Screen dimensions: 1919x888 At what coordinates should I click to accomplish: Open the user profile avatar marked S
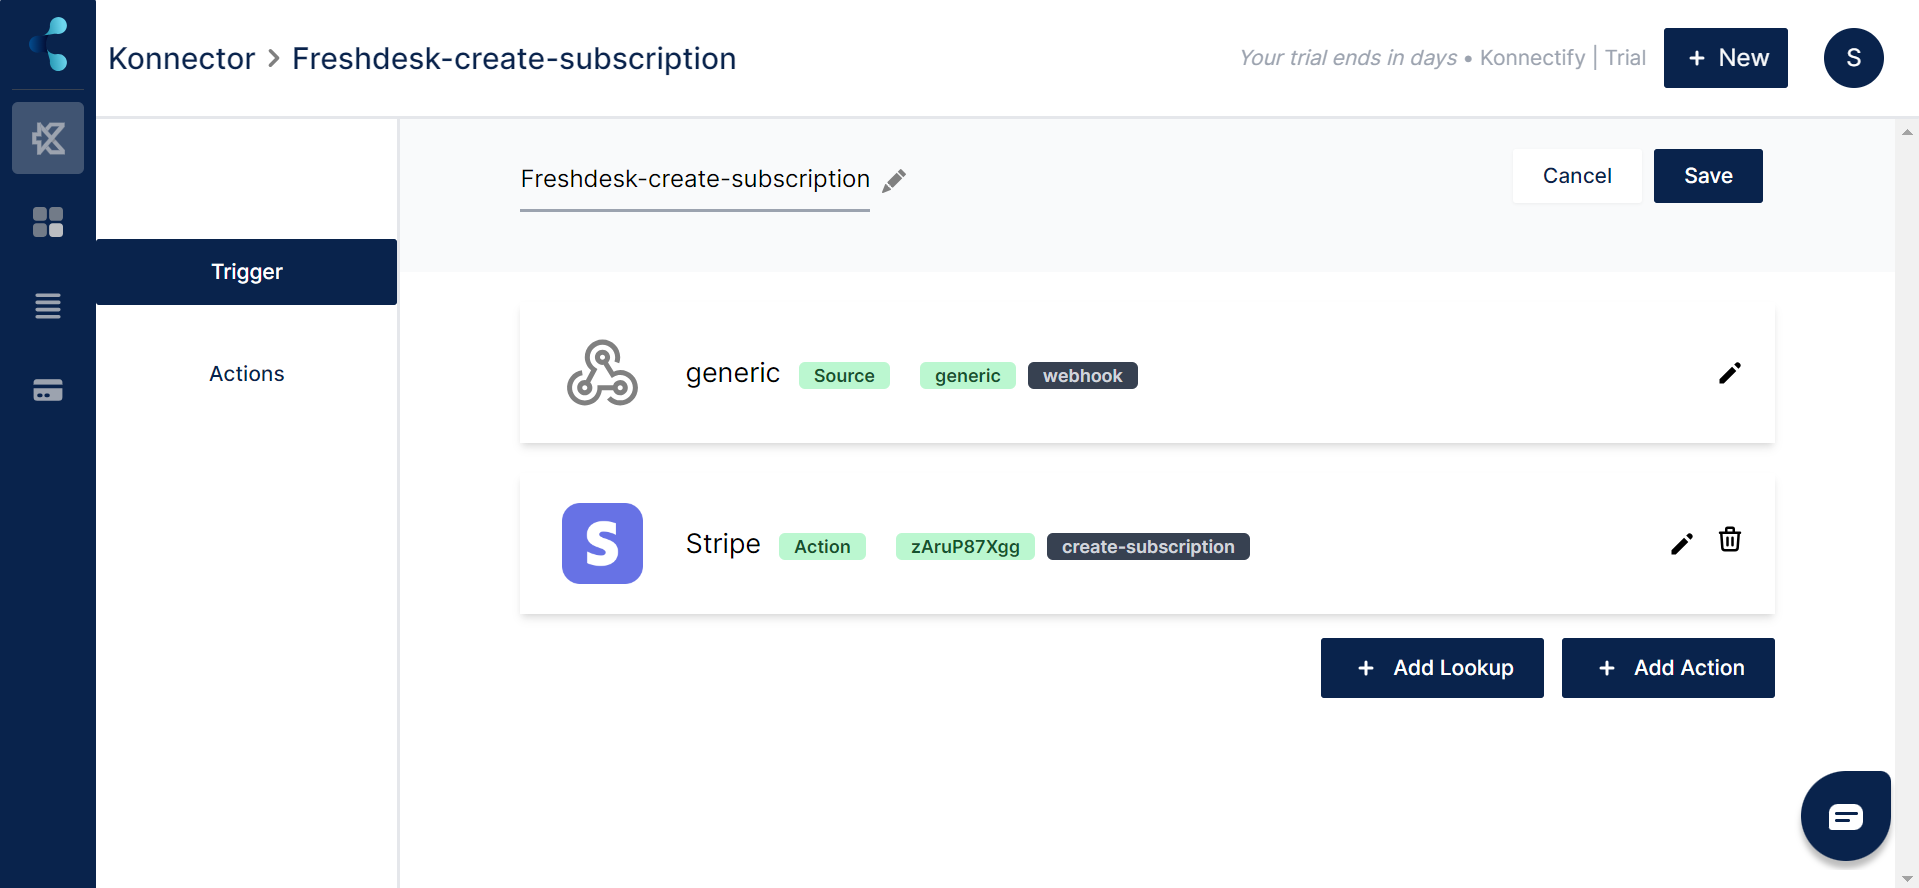[1854, 57]
